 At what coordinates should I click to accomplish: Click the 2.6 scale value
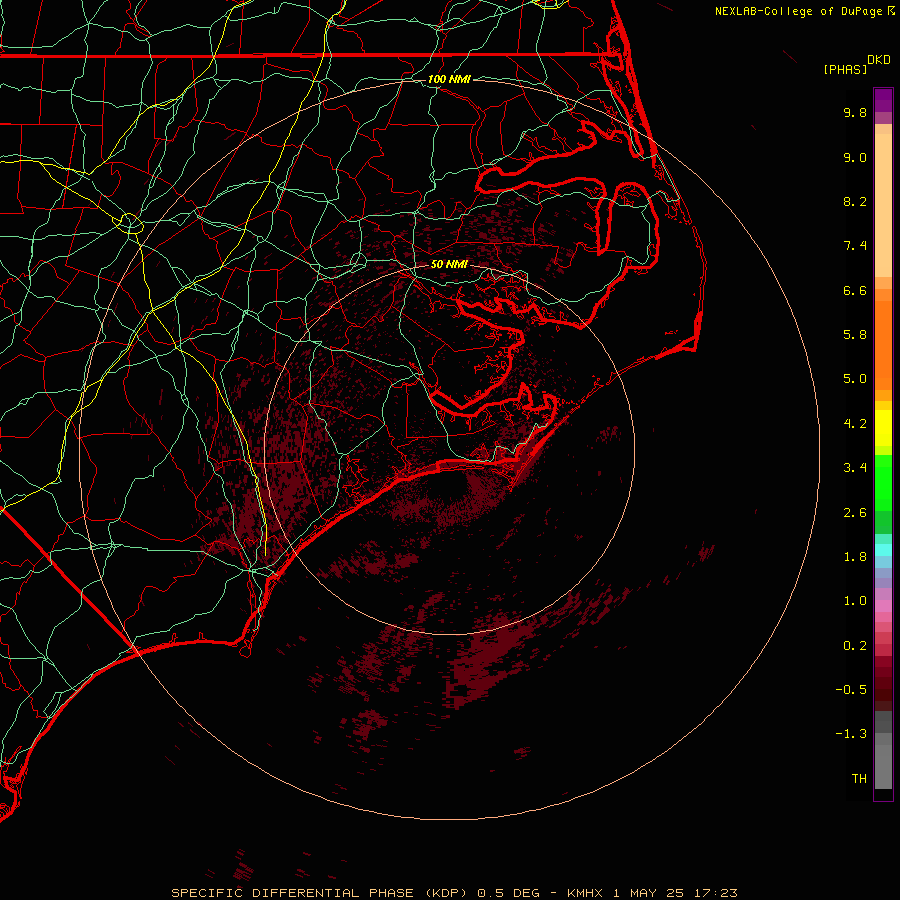point(855,513)
